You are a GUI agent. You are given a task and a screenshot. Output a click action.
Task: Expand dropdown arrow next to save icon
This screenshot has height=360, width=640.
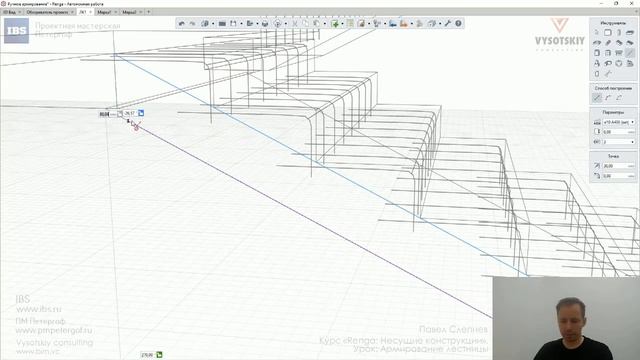(x=241, y=24)
